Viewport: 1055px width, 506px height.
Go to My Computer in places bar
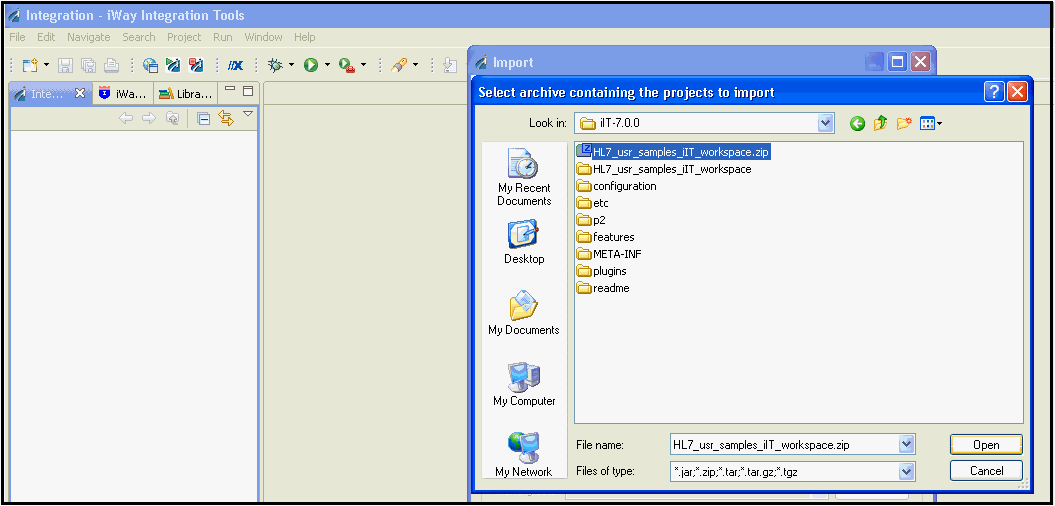524,384
